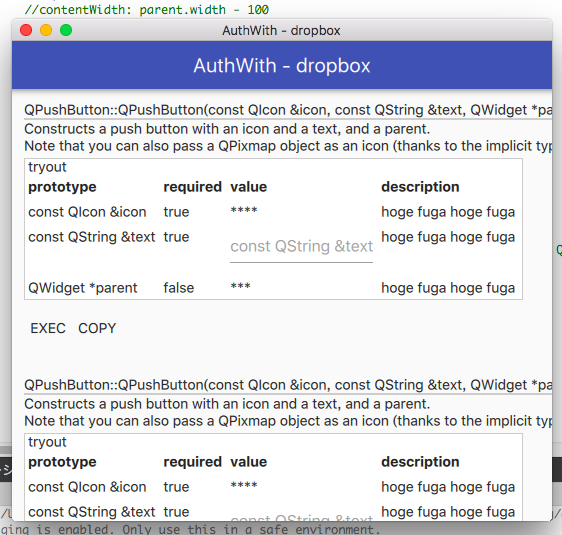Image resolution: width=562 pixels, height=535 pixels.
Task: Click the first table's prototype column header
Action: coord(62,187)
